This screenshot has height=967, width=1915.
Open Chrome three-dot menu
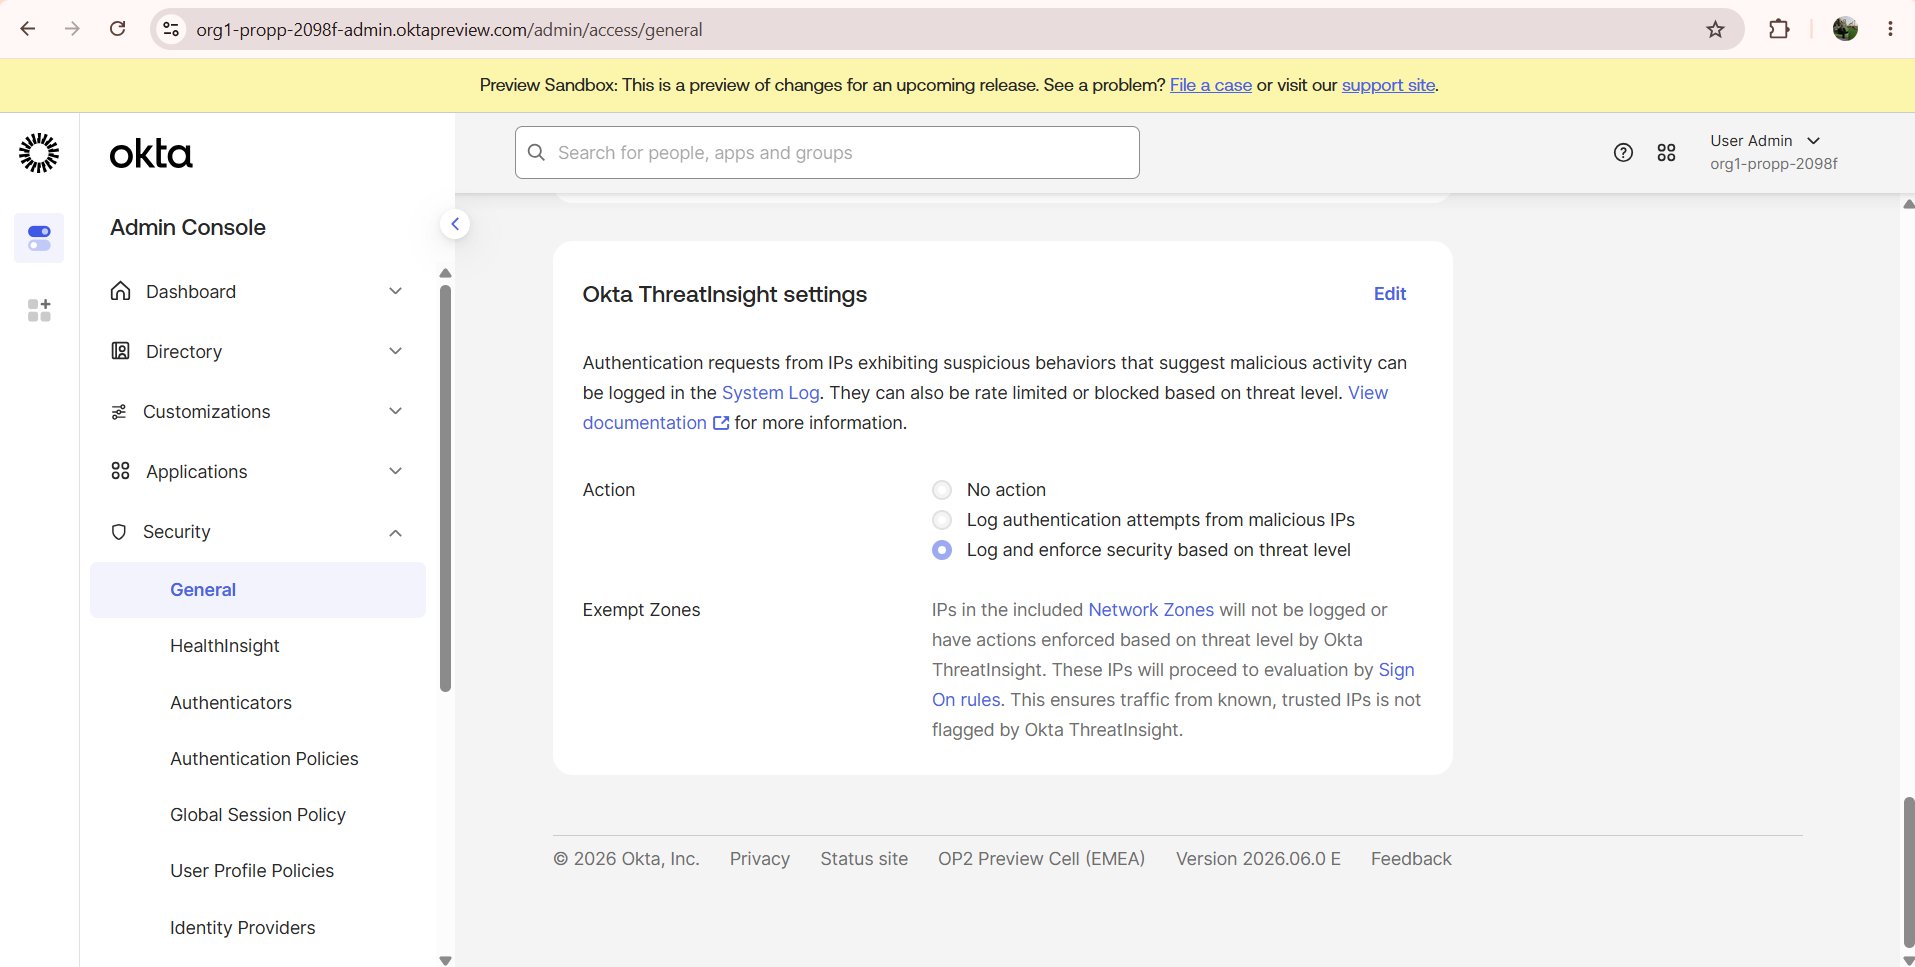coord(1890,29)
